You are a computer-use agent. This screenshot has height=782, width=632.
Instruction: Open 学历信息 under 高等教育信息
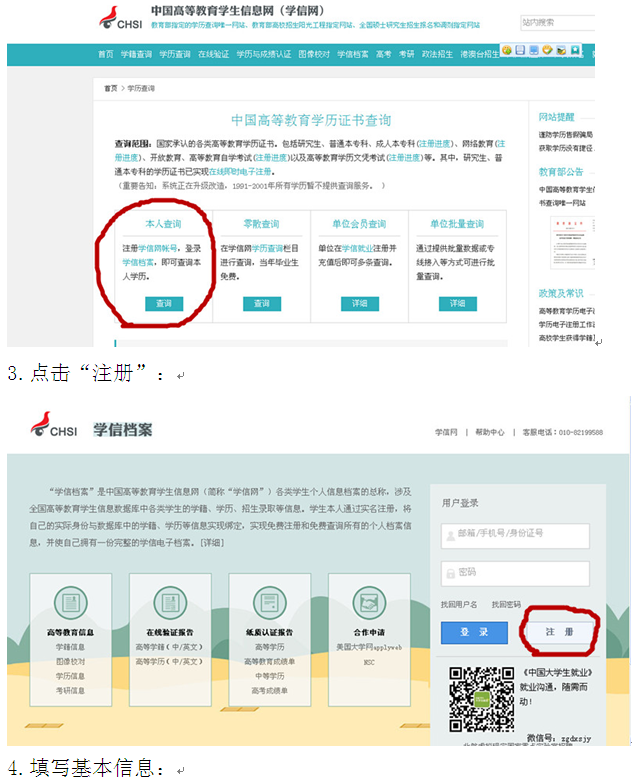point(70,676)
